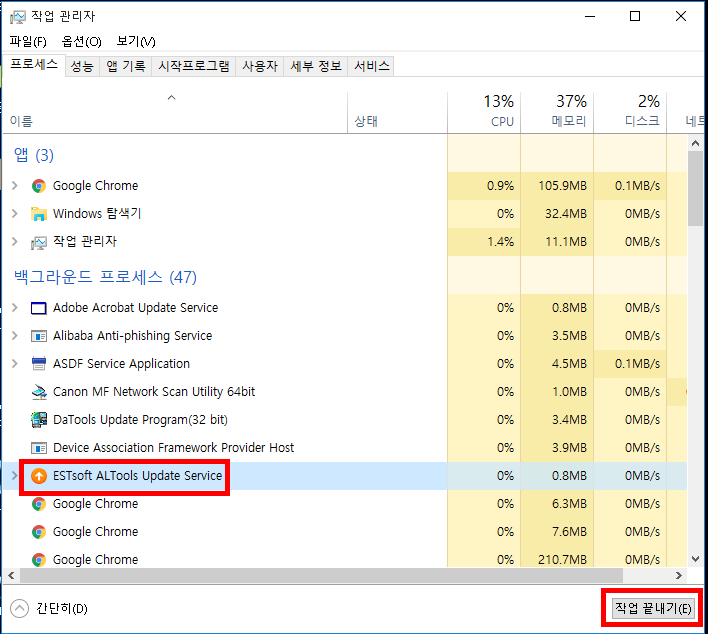Click the vertical scrollbar up arrow
Image resolution: width=708 pixels, height=634 pixels.
[x=695, y=143]
